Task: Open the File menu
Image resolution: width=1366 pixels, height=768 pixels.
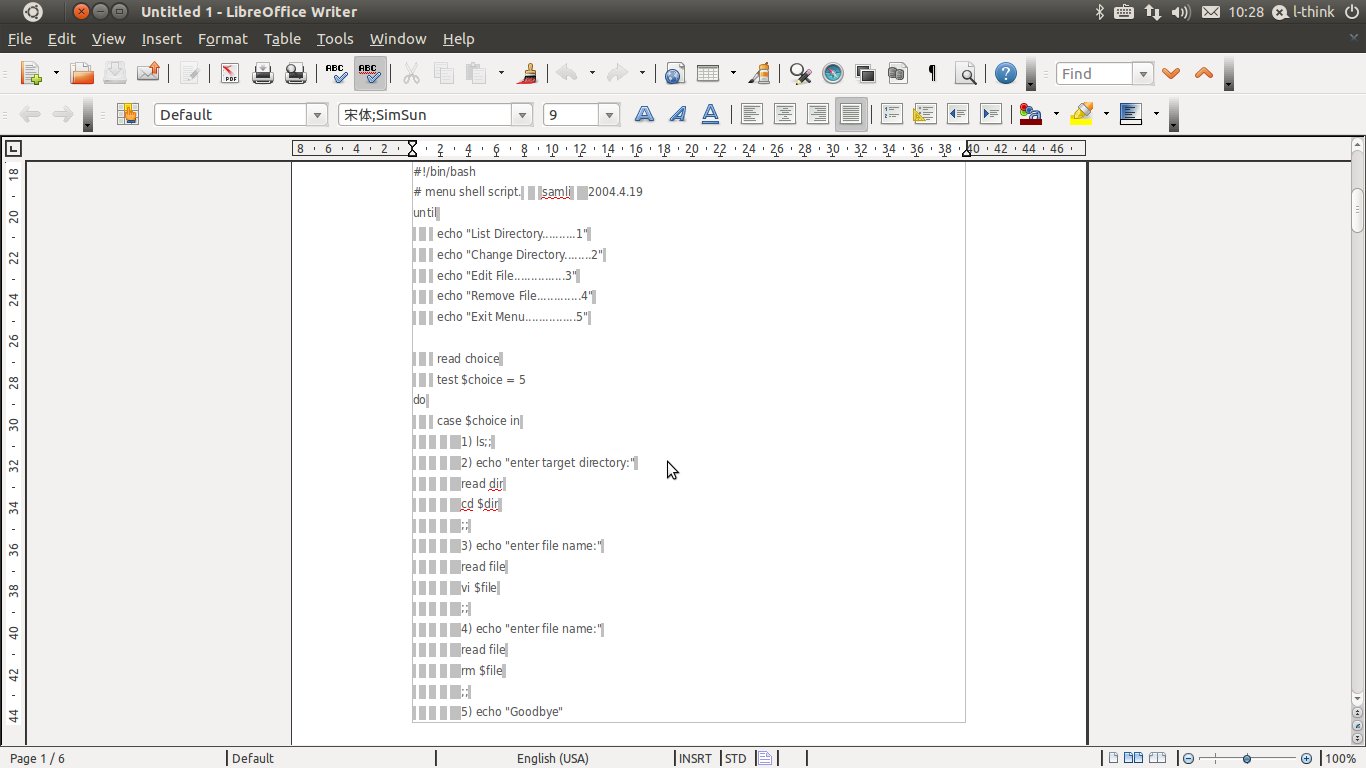Action: [20, 38]
